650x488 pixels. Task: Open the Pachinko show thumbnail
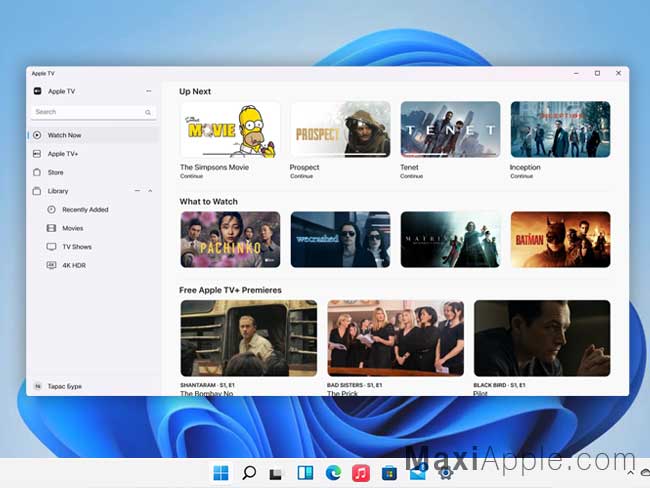coord(230,240)
